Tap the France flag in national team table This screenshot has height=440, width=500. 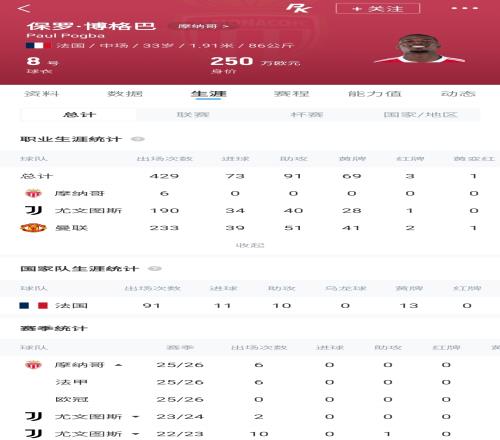[33, 305]
